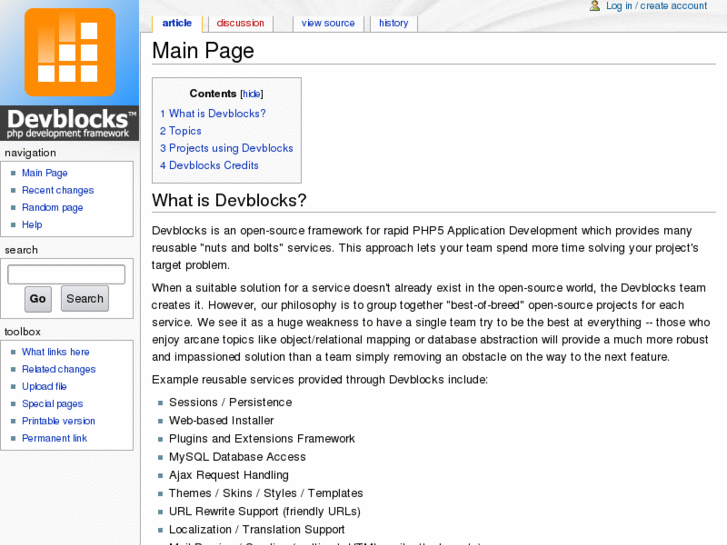This screenshot has height=545, width=727.
Task: Click 'MySQL Database Access' list item
Action: click(237, 457)
